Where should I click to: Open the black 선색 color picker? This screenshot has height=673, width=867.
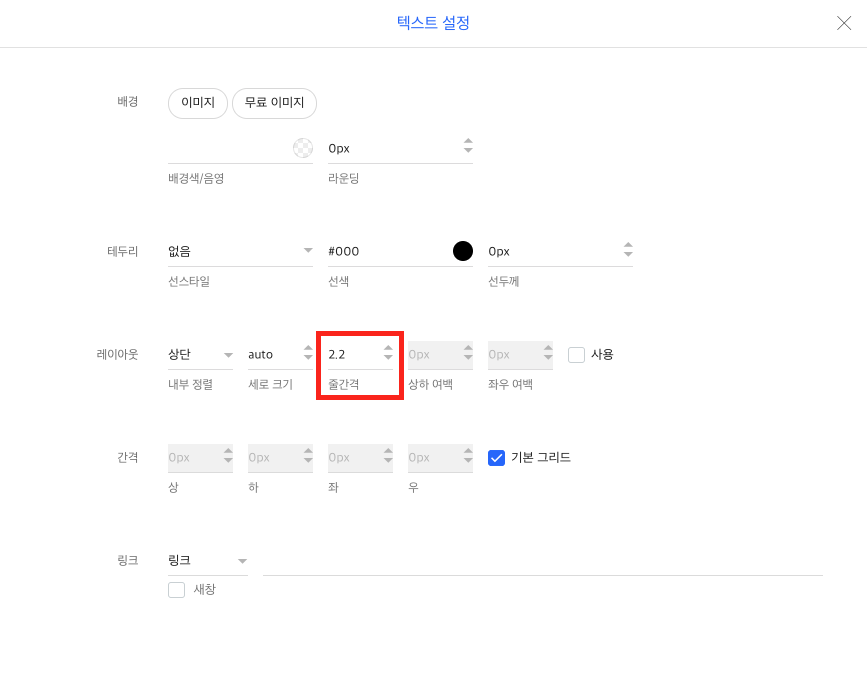462,251
